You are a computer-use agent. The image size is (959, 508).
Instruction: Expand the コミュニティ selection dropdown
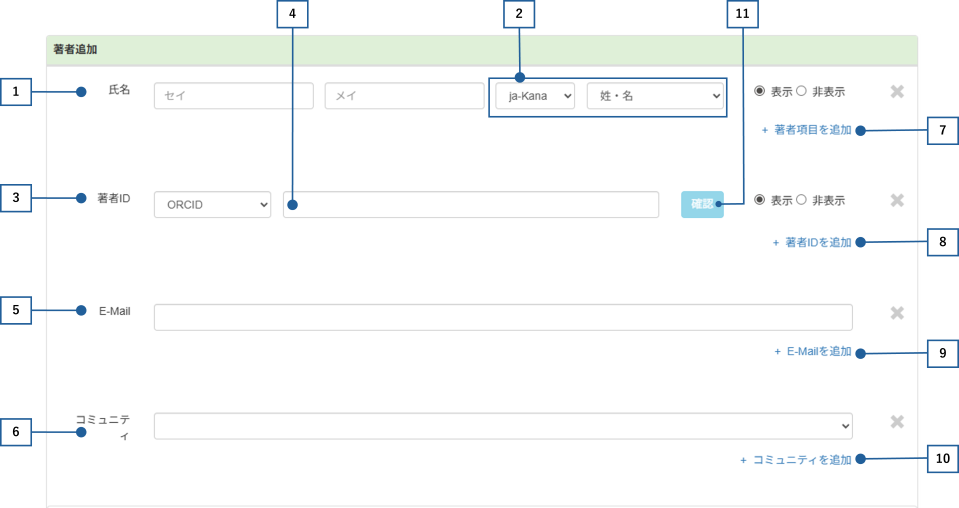(x=503, y=426)
